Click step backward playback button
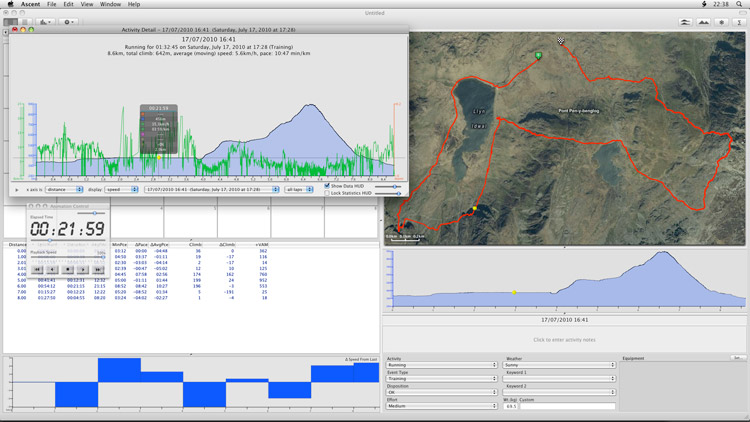Viewport: 750px width, 422px height. [52, 270]
